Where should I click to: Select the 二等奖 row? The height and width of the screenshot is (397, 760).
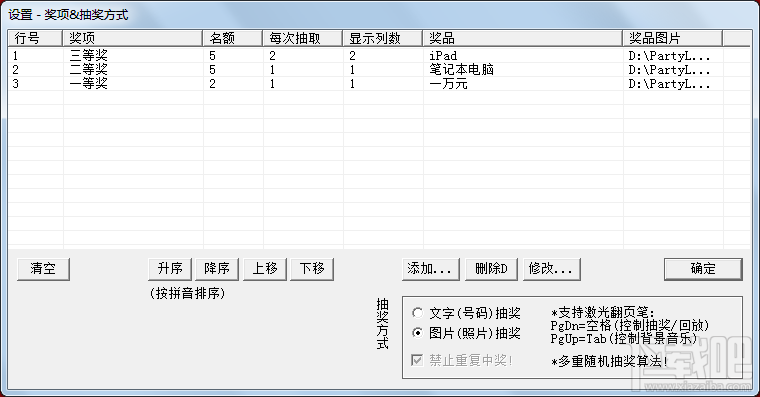[379, 70]
